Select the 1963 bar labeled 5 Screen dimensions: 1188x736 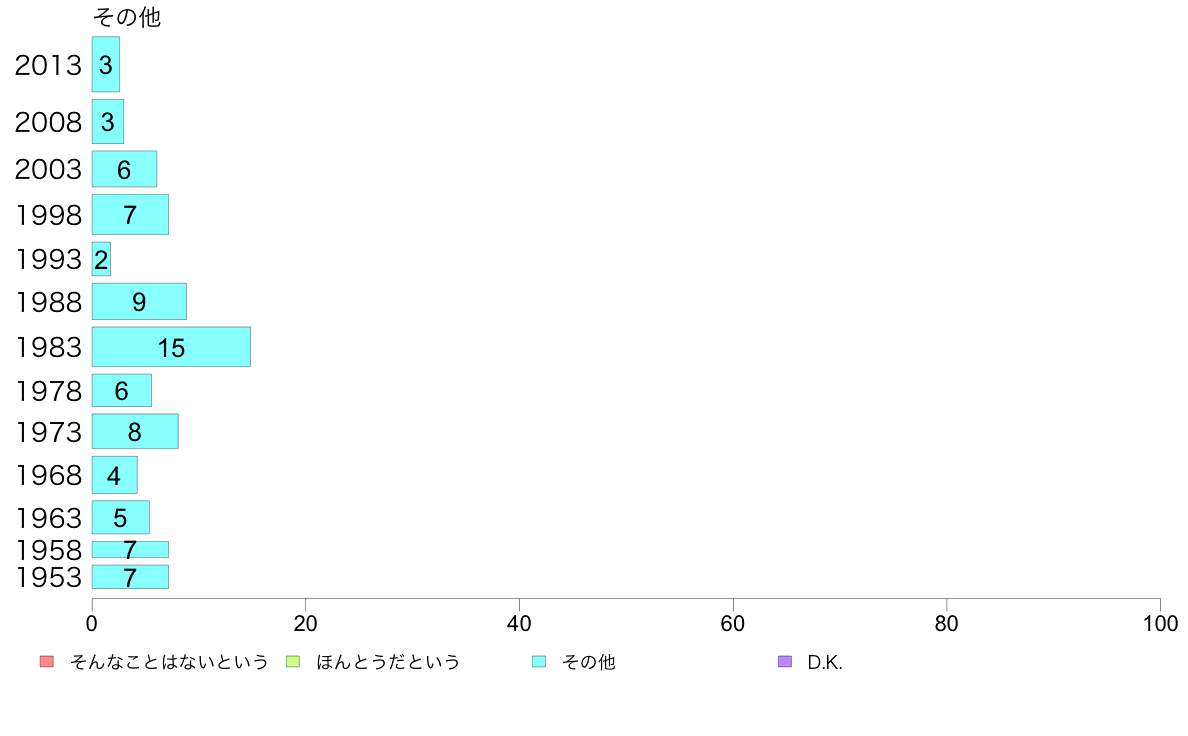(120, 518)
